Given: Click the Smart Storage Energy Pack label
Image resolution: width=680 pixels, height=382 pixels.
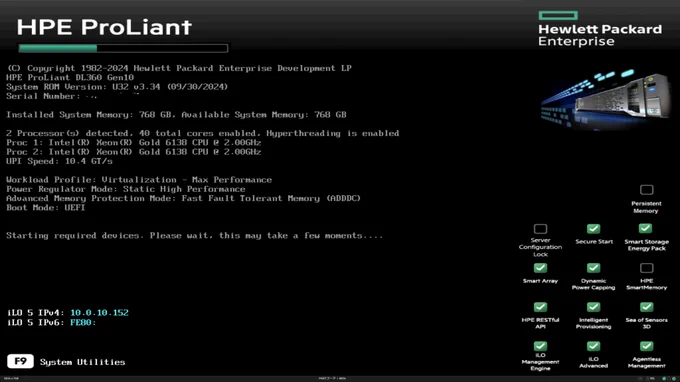Looking at the screenshot, I should (646, 245).
